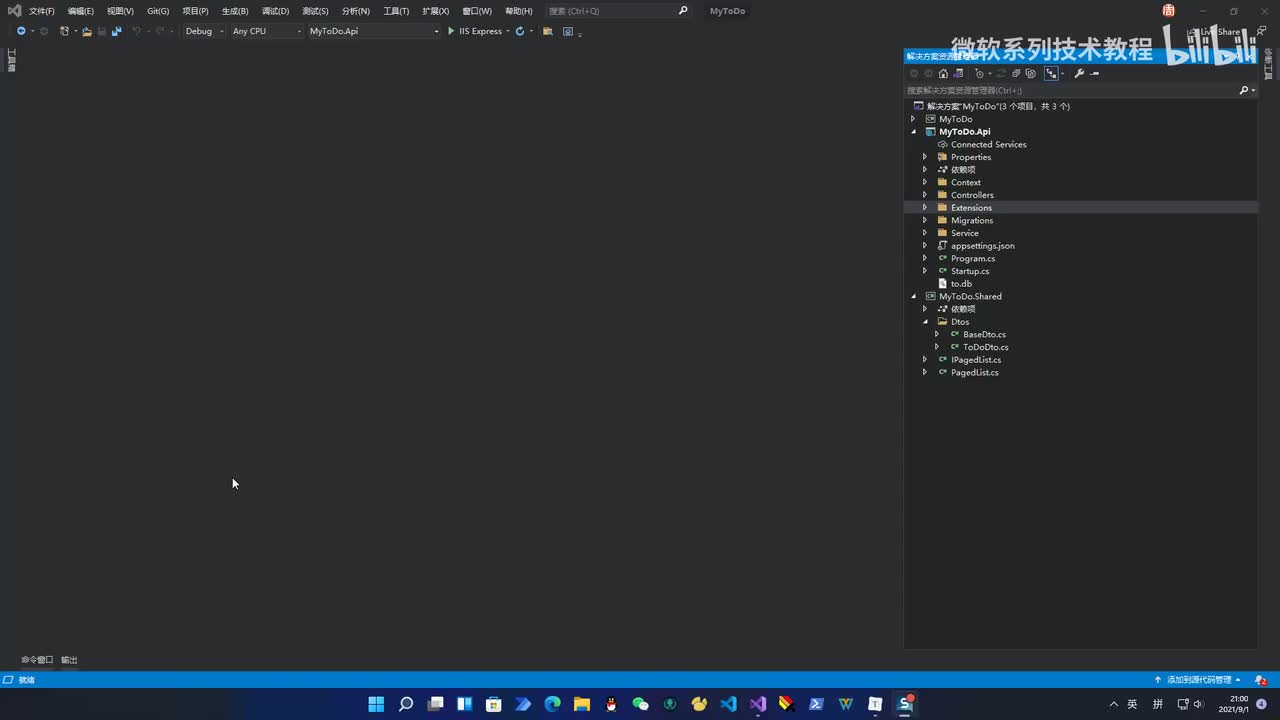Open the 文件(F) menu
This screenshot has height=720, width=1280.
point(42,11)
